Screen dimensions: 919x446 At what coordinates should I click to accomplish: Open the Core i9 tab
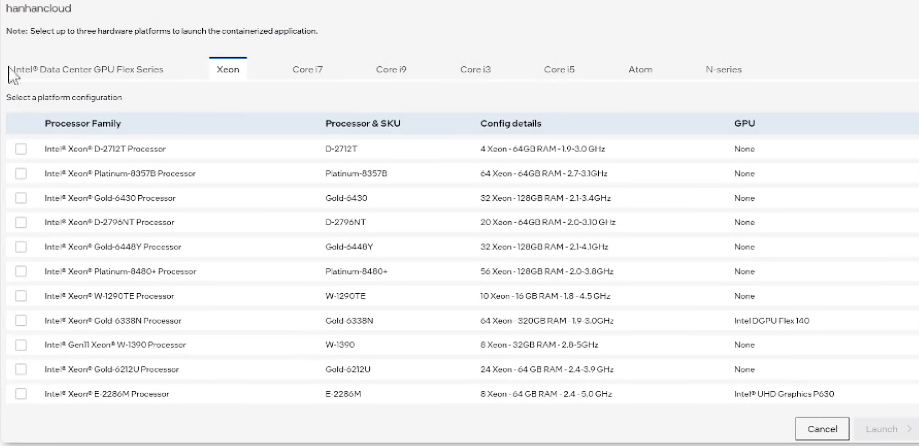click(391, 69)
